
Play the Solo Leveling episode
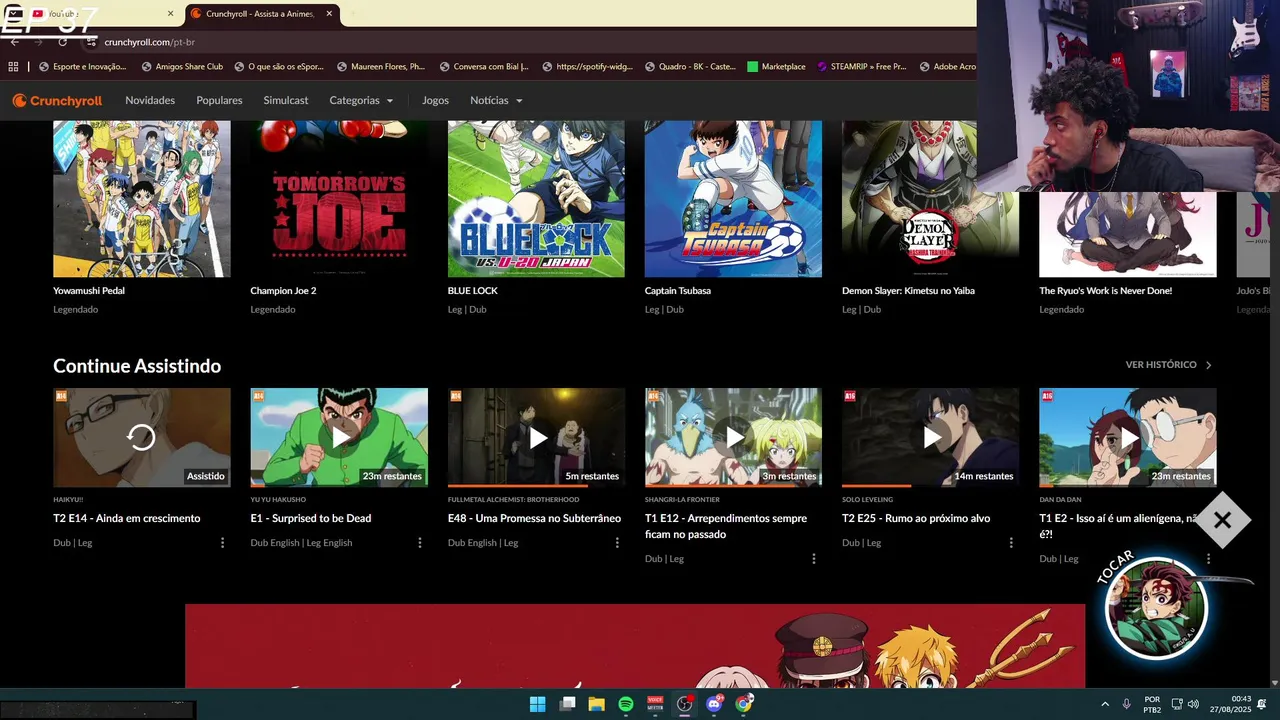(x=932, y=437)
